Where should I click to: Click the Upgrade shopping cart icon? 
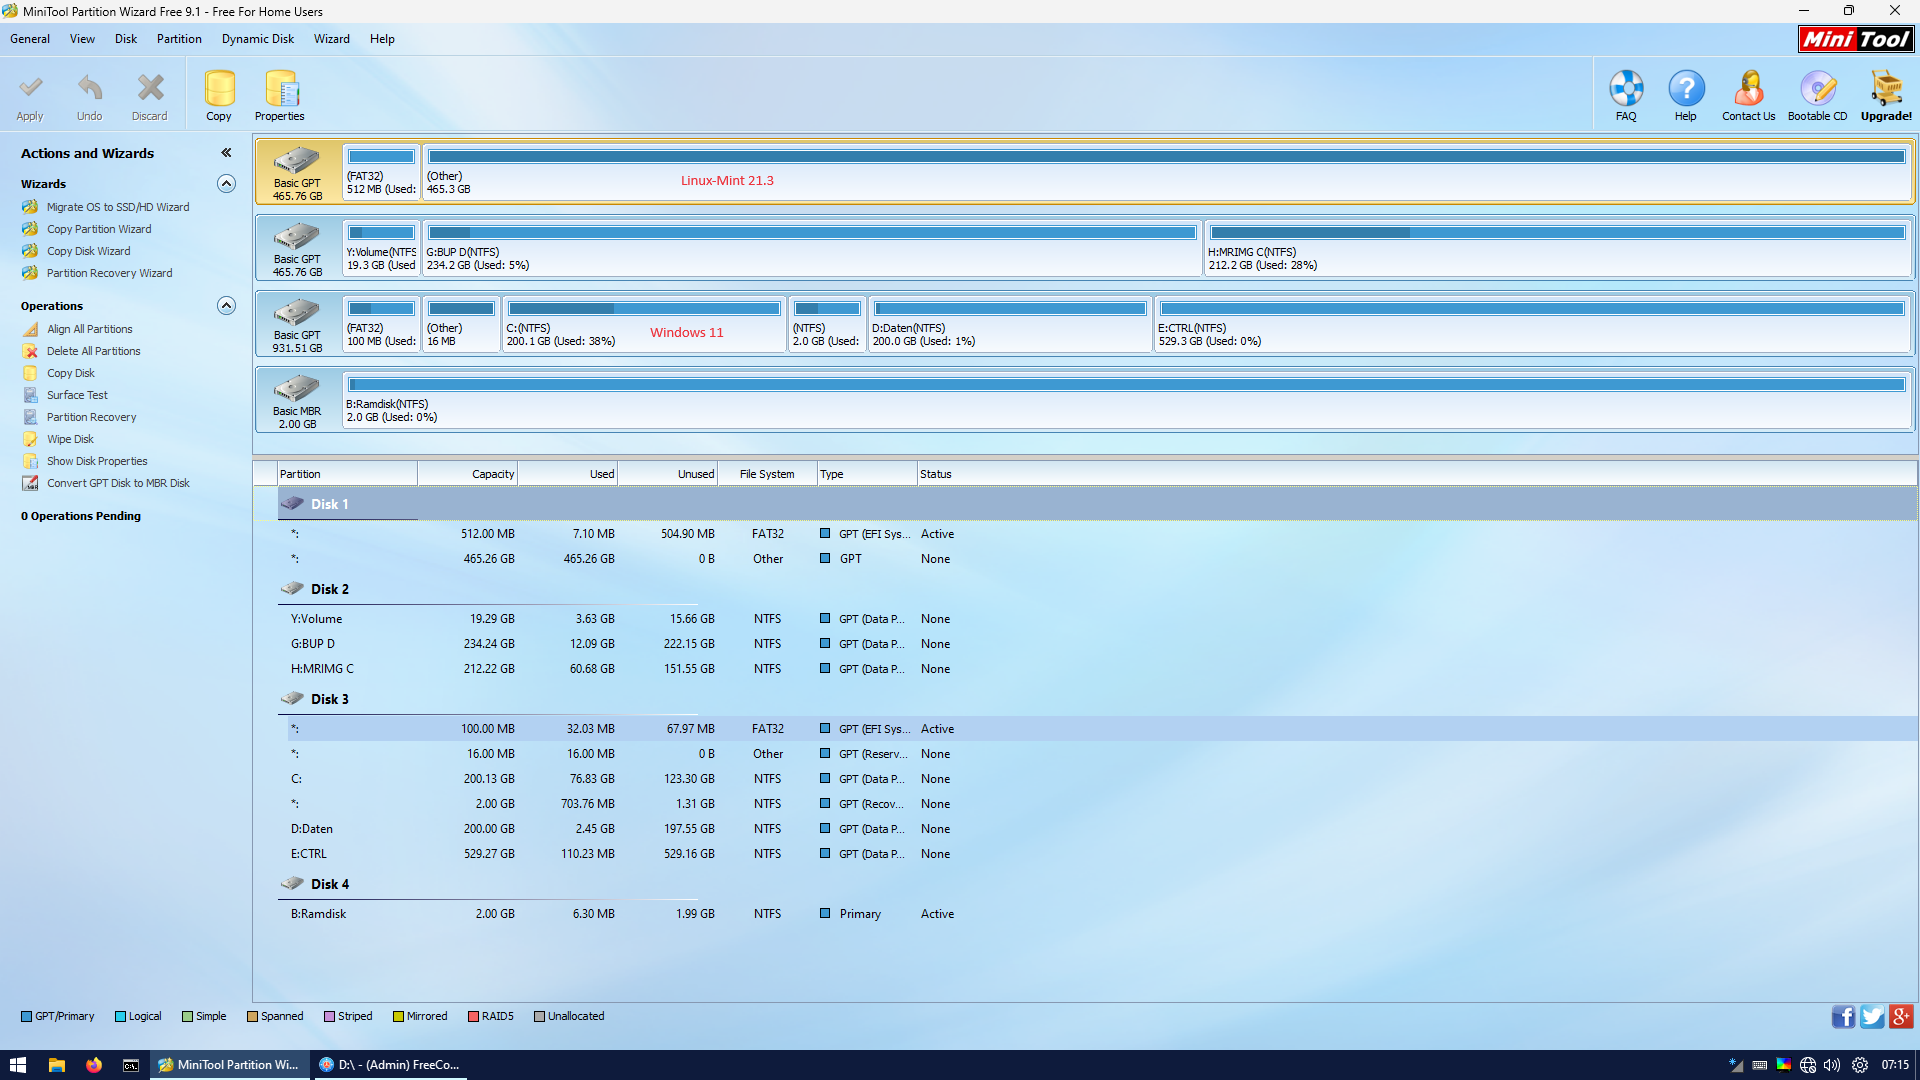coord(1886,89)
